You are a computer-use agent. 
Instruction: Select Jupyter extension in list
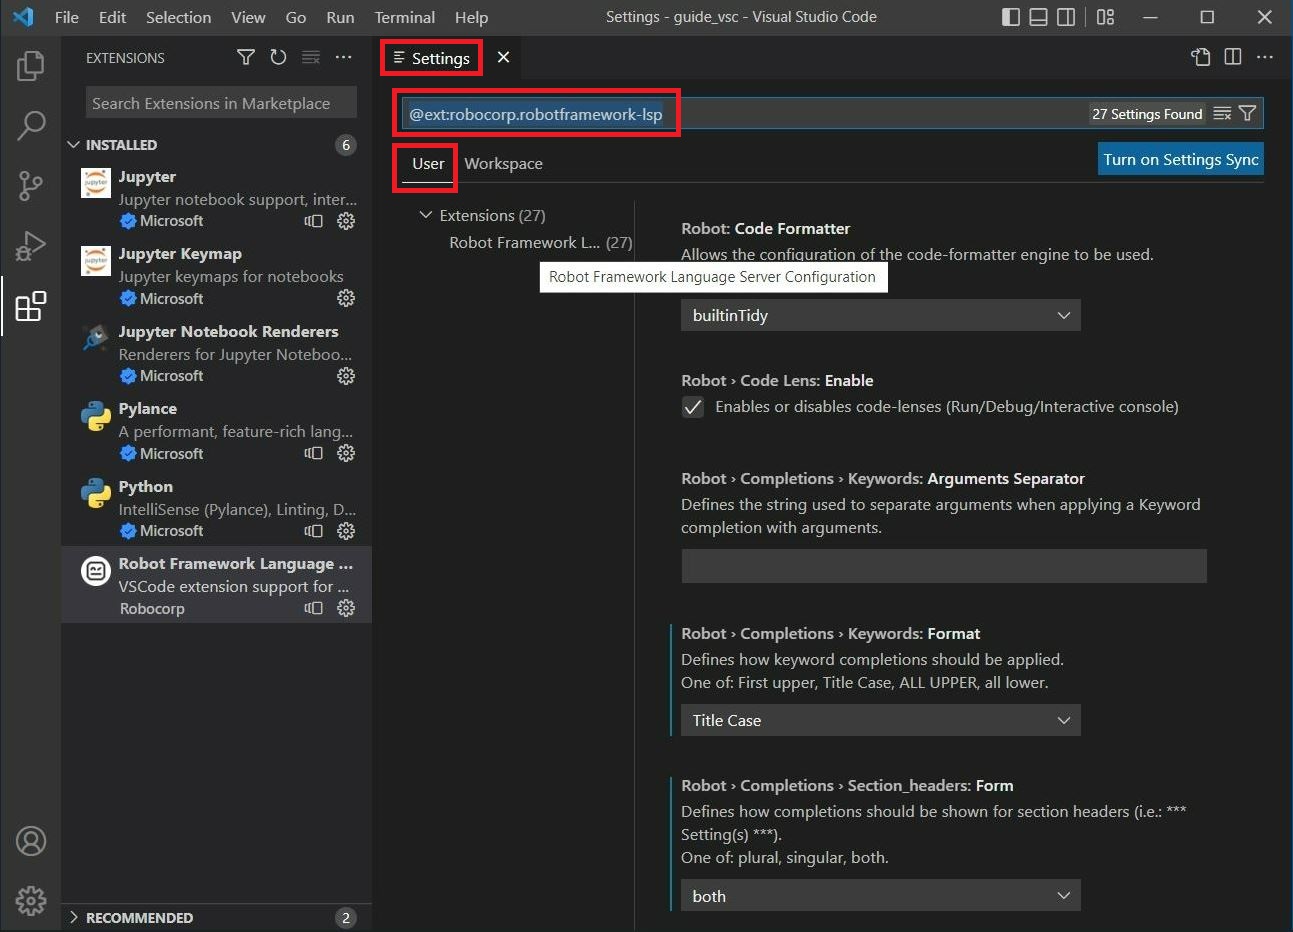coord(216,197)
